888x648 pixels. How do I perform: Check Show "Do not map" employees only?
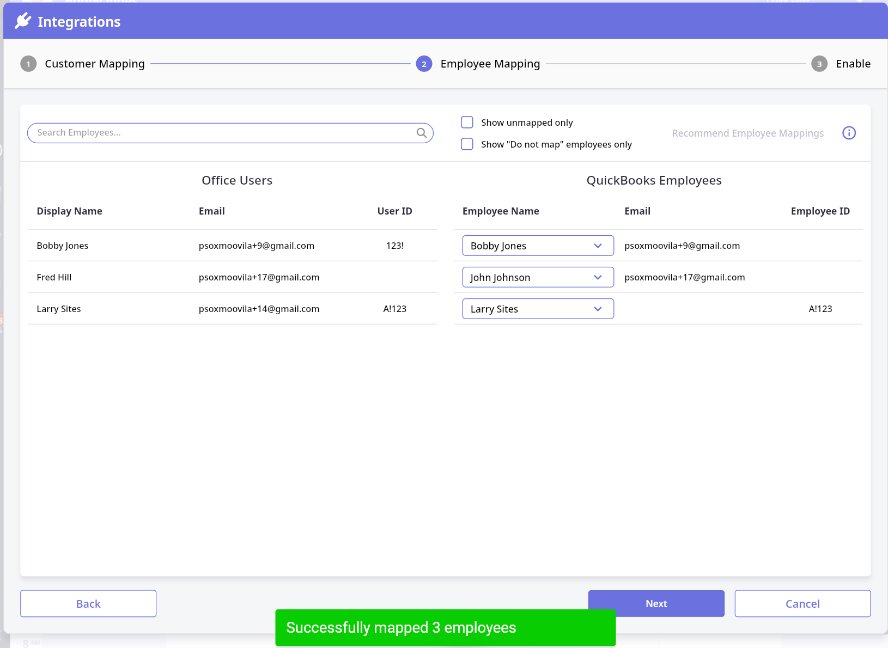pos(467,144)
